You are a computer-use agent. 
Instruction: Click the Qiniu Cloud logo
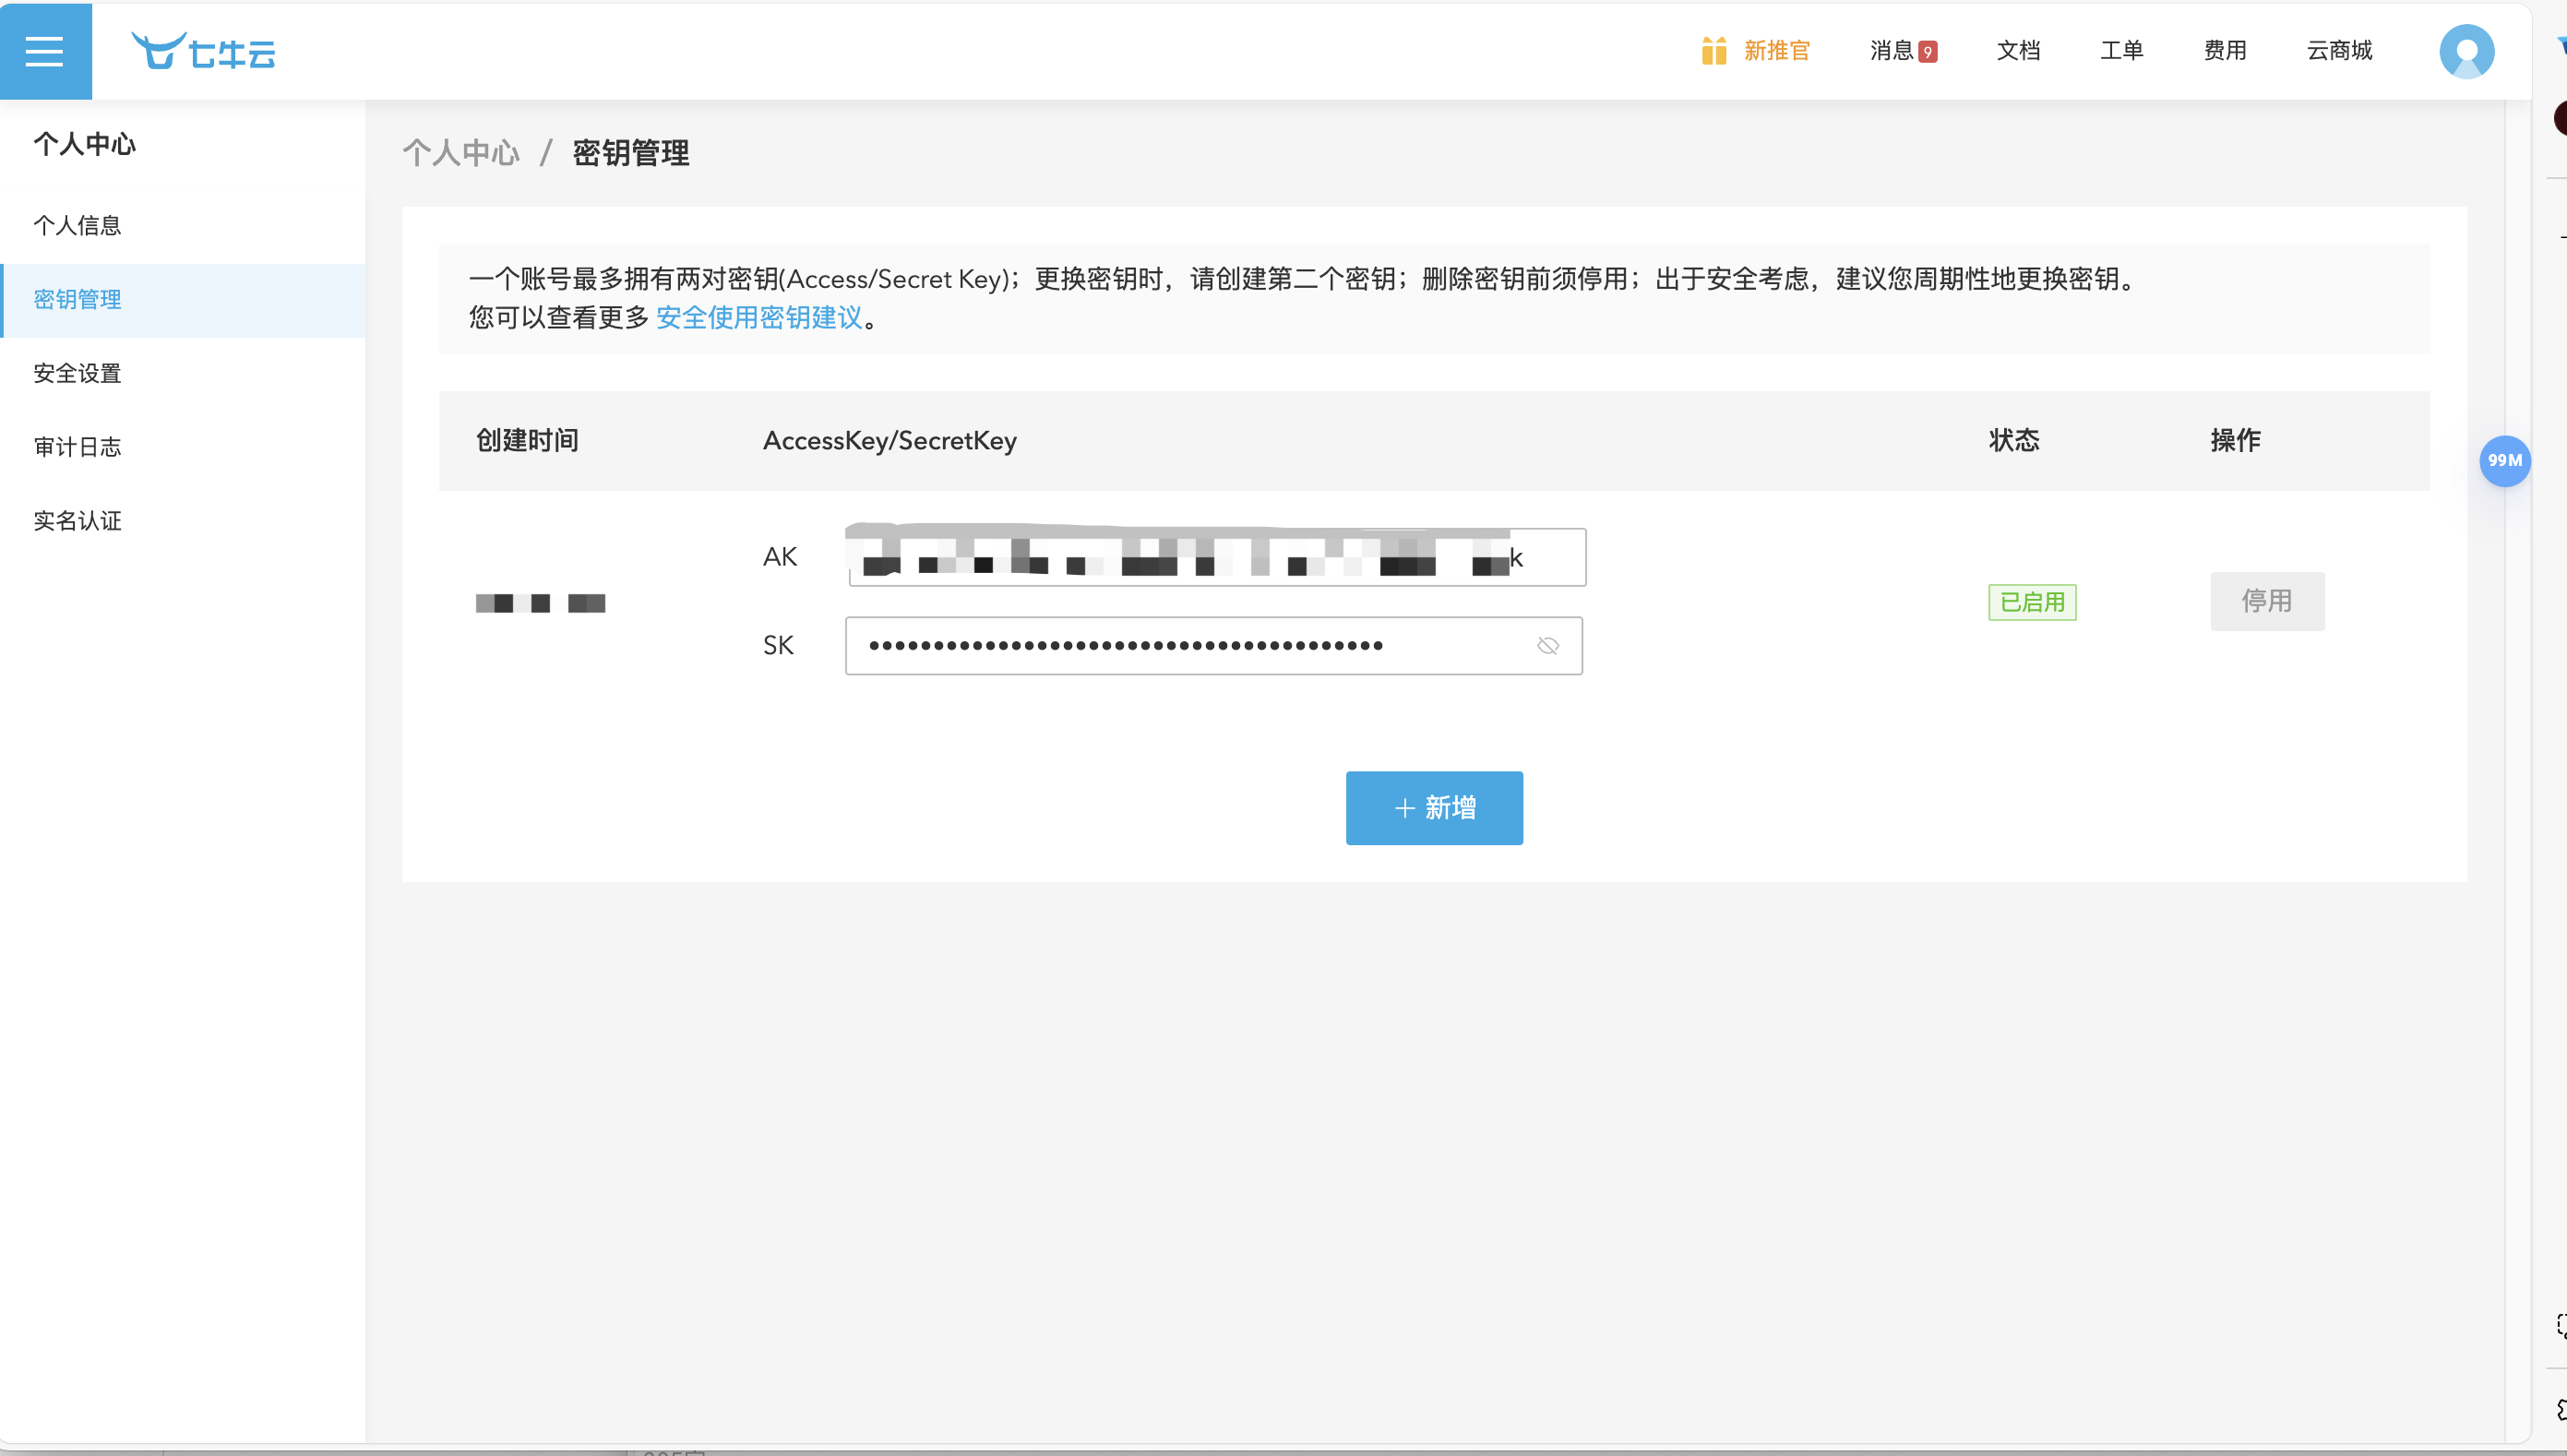tap(204, 51)
